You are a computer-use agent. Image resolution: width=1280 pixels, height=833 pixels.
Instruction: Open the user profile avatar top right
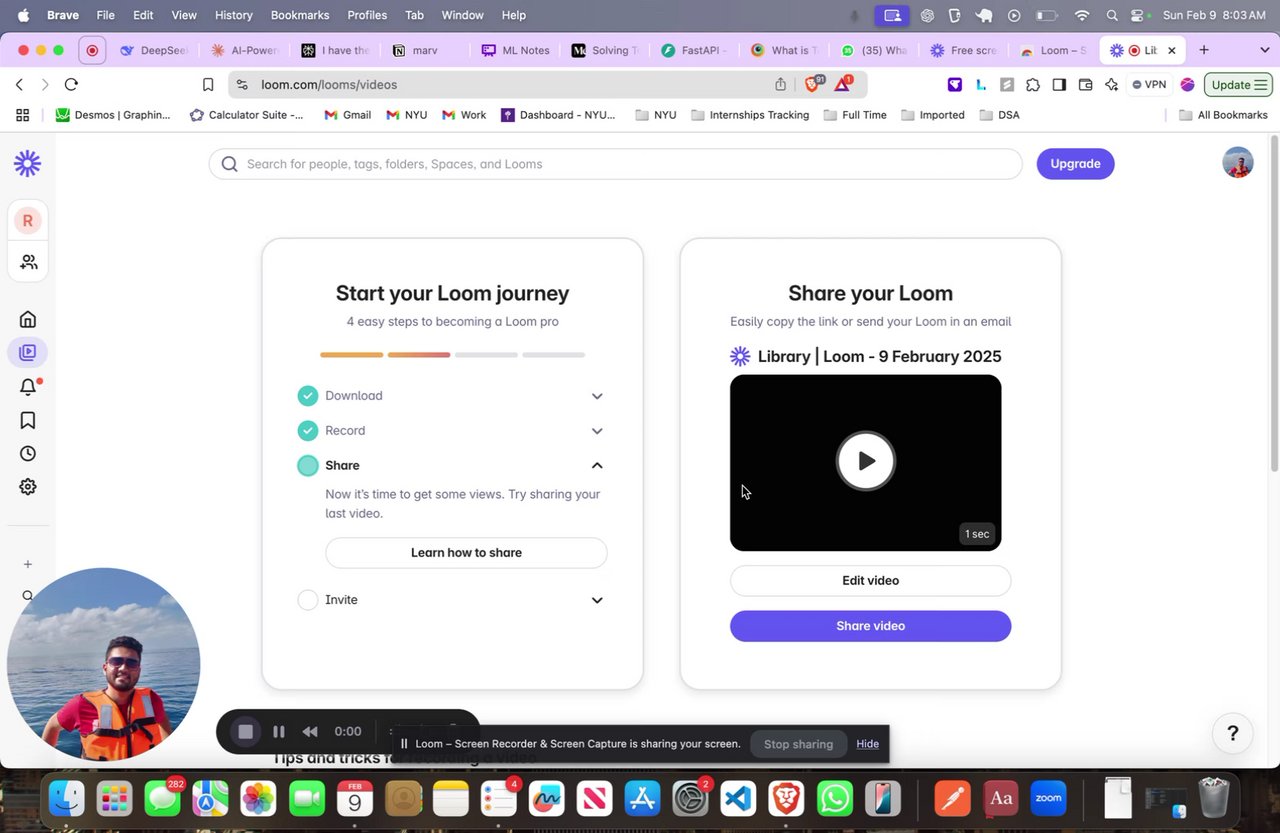(x=1238, y=163)
